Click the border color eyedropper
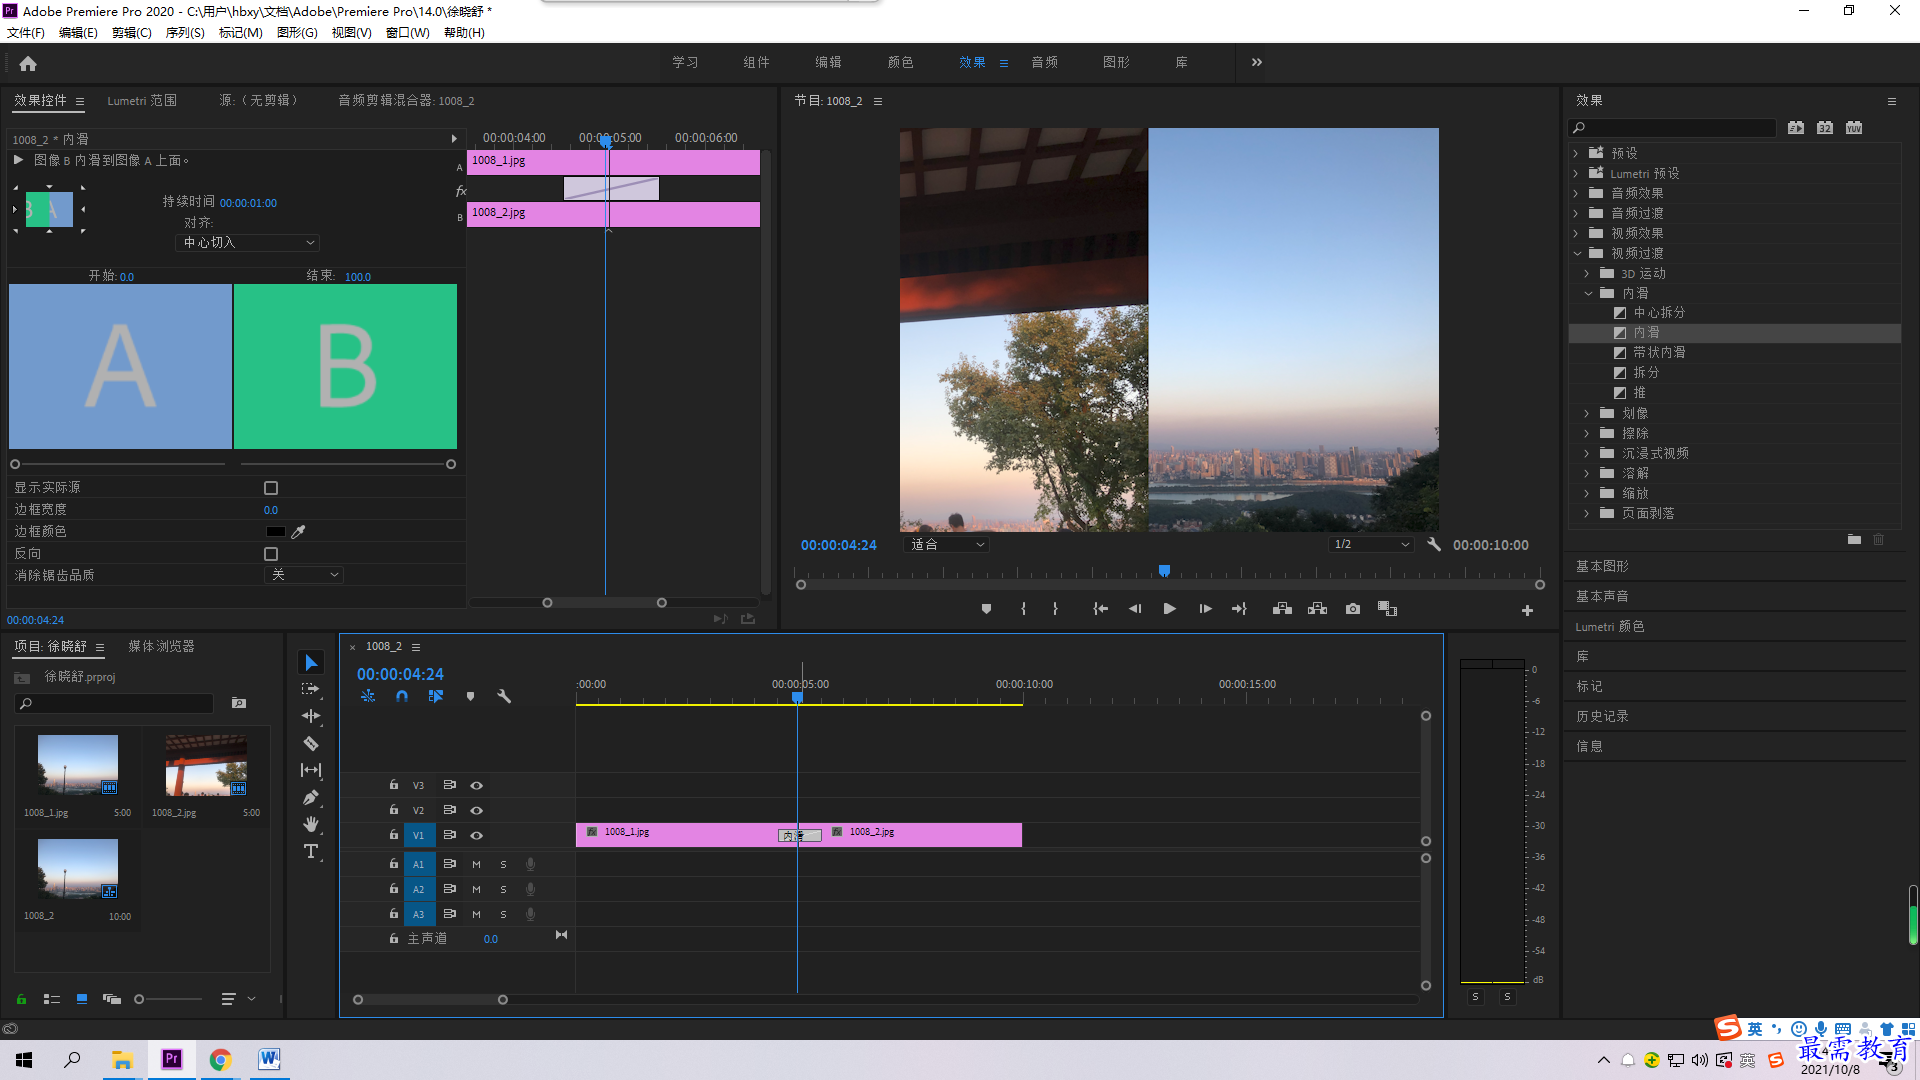The width and height of the screenshot is (1920, 1080). 298,532
